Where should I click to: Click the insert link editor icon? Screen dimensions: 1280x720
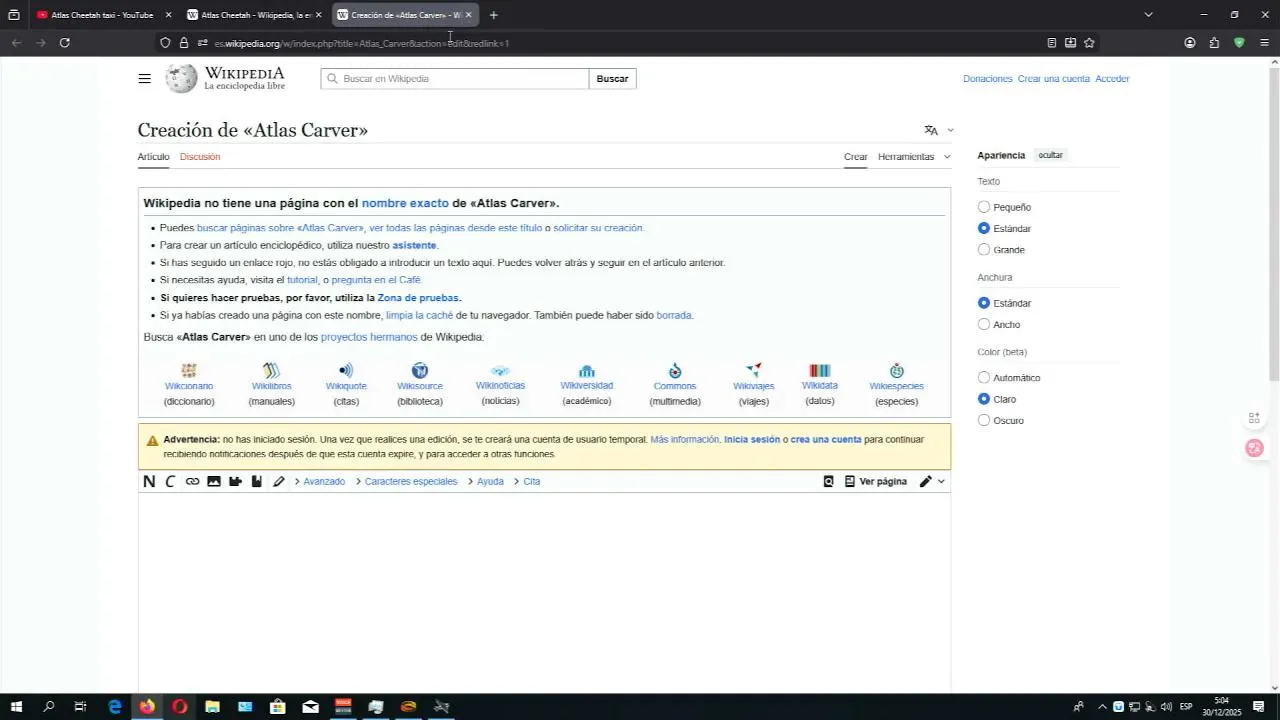click(x=192, y=481)
